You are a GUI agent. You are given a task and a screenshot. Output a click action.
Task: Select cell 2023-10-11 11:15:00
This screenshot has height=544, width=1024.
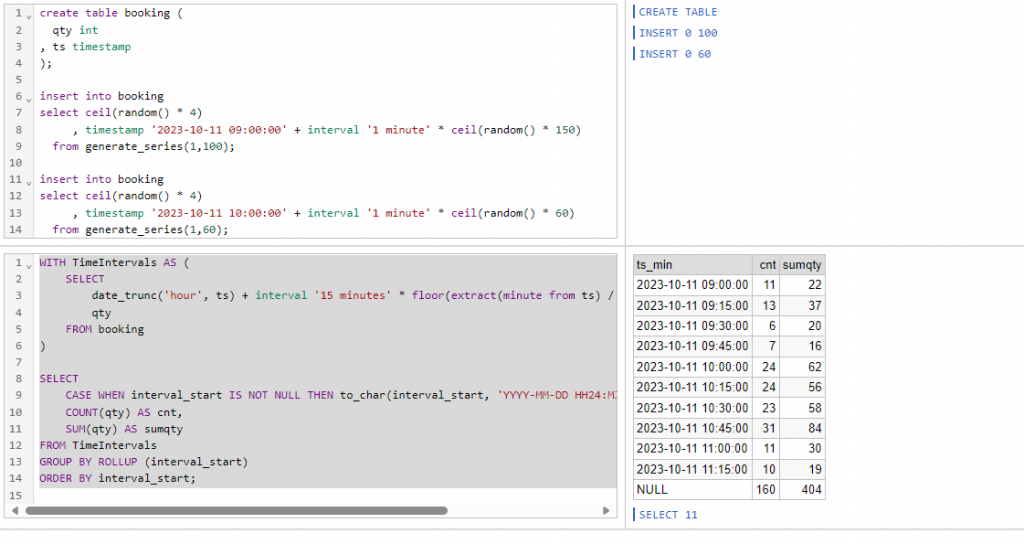tap(692, 469)
